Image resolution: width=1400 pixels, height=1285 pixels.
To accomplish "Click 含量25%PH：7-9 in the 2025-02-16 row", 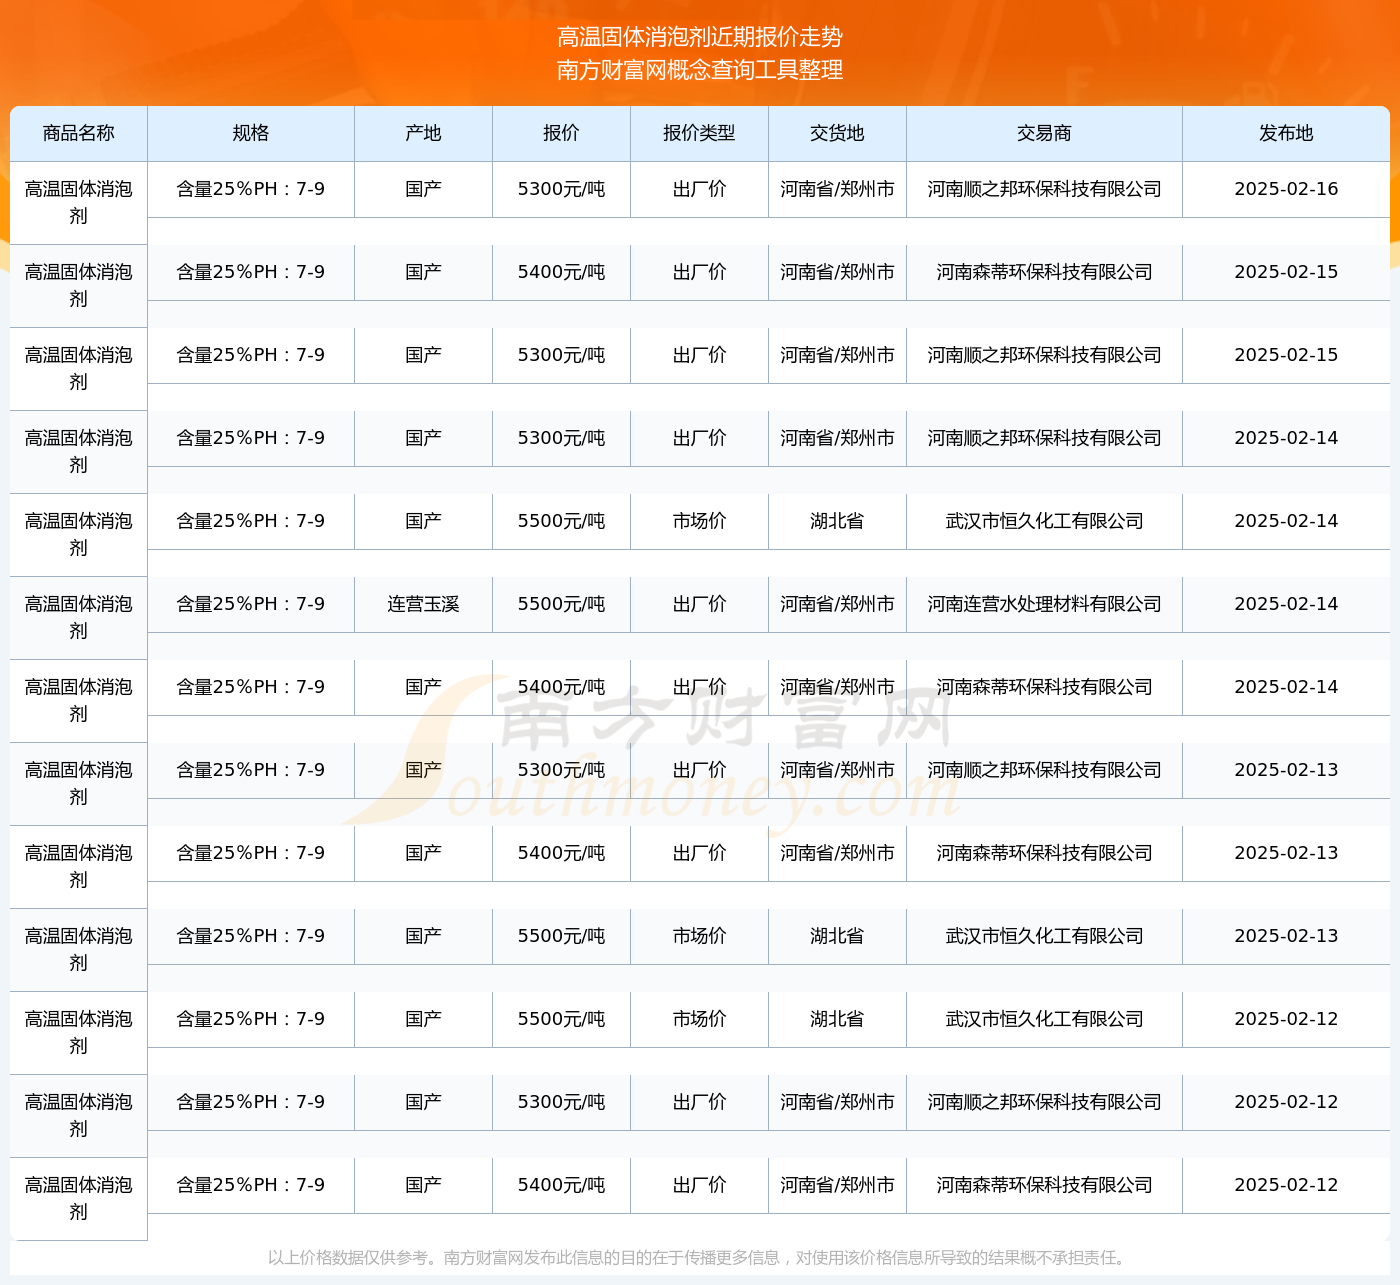I will tap(251, 189).
